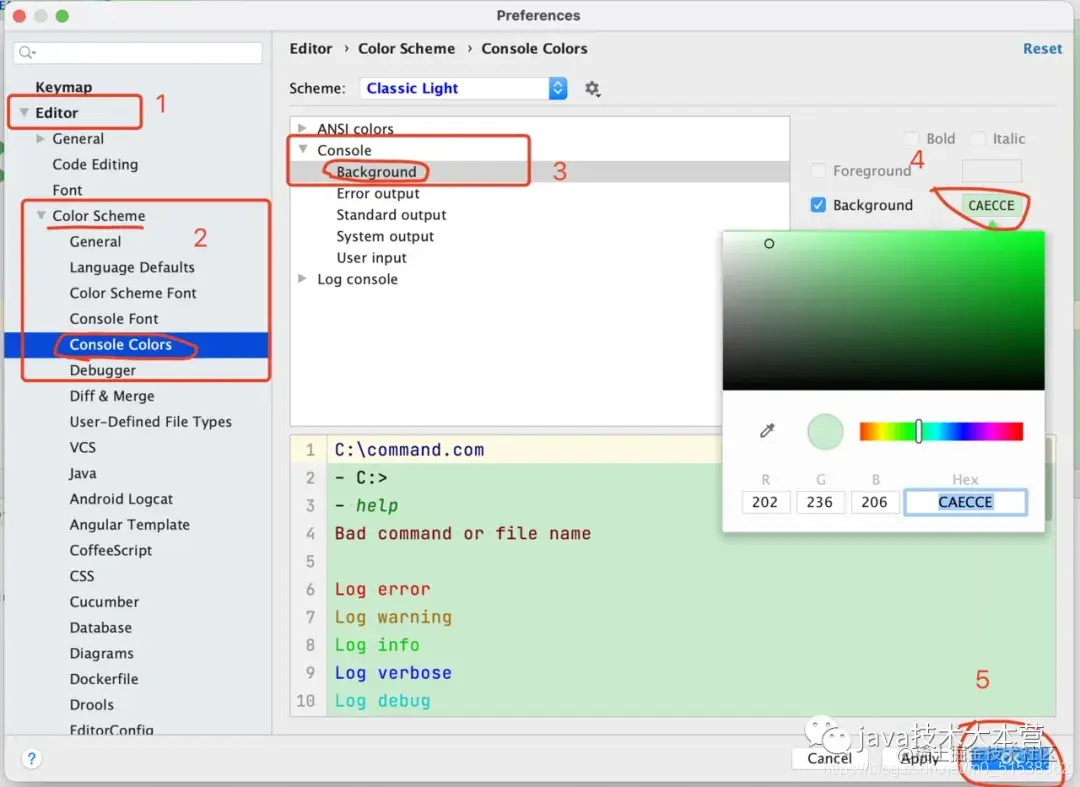
Task: Click the empty Foreground color swatch
Action: tap(992, 170)
